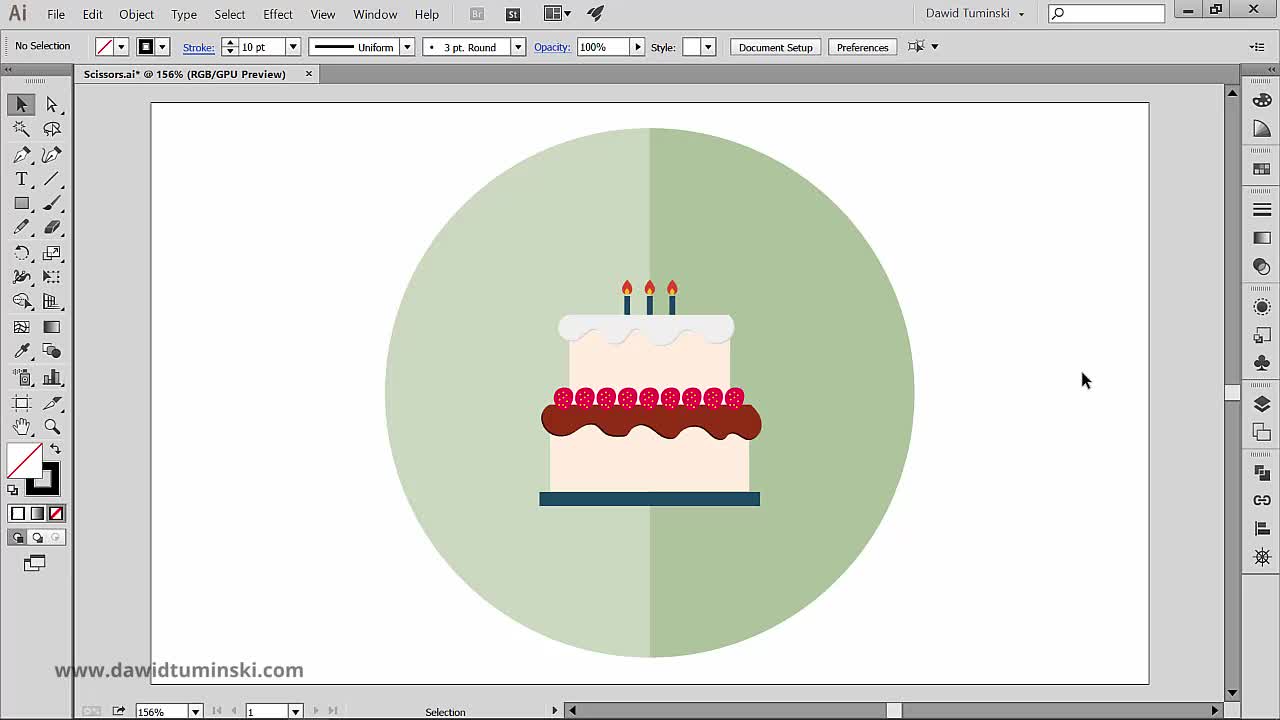Select the Pencil tool
Screen dimensions: 1280x720
click(x=21, y=228)
